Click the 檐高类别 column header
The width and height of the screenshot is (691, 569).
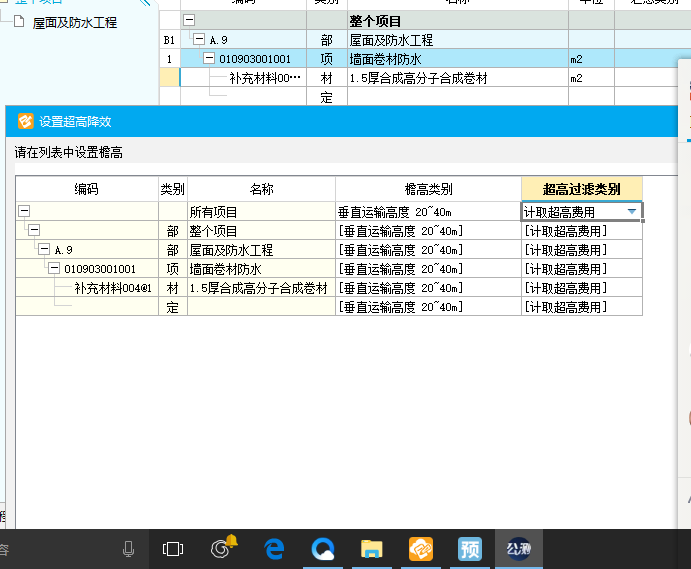click(428, 190)
